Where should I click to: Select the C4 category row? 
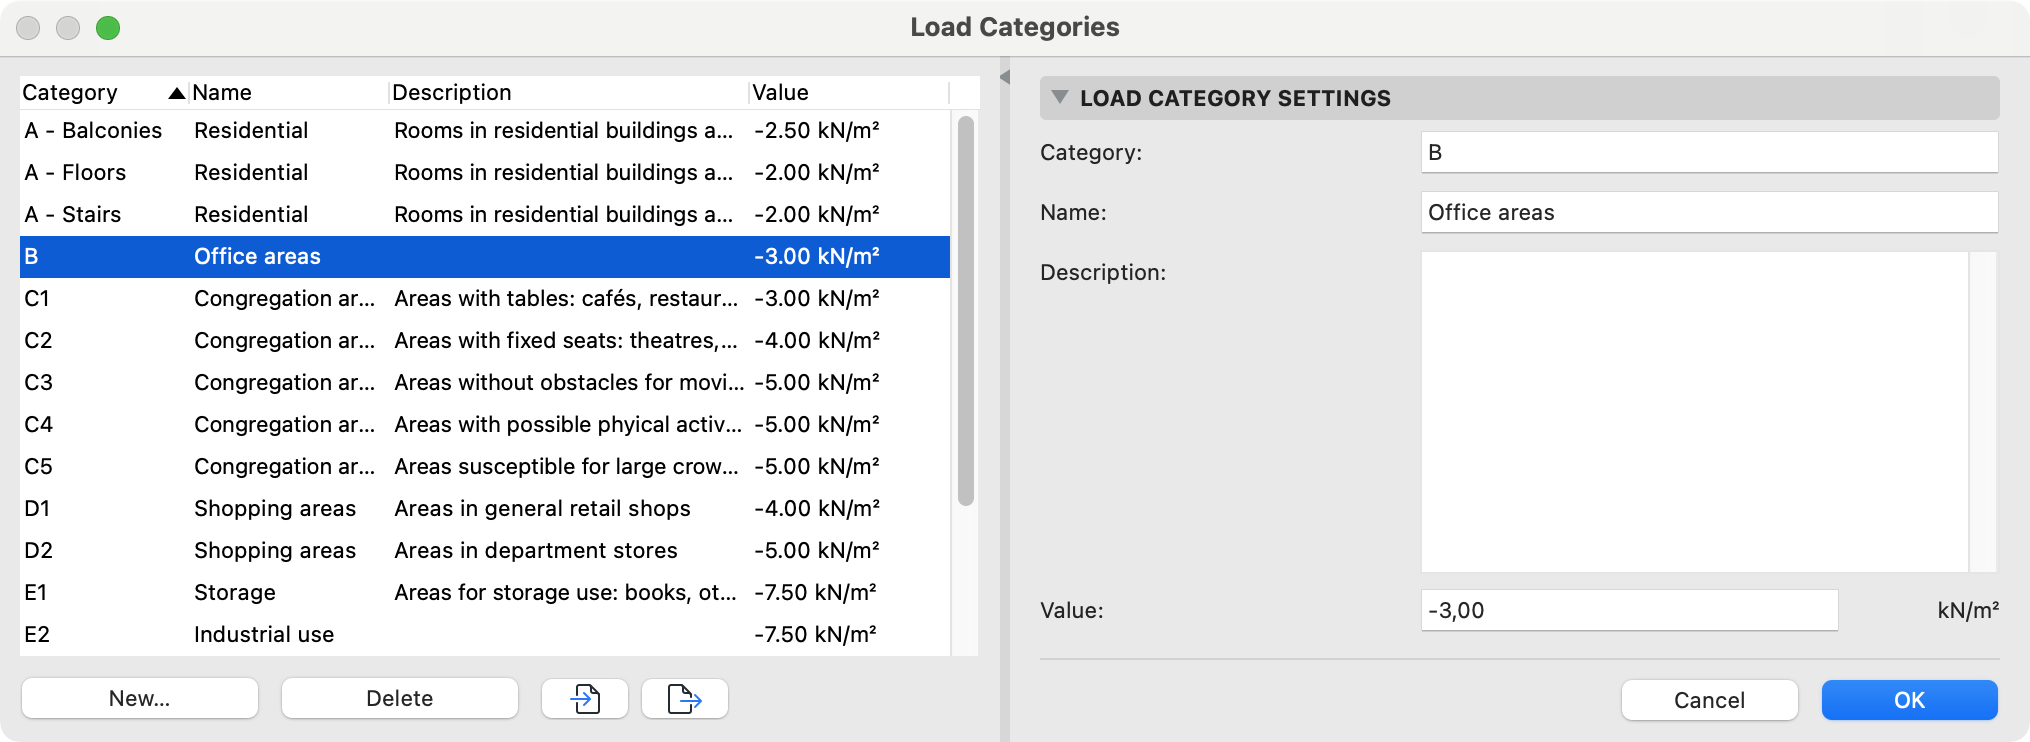click(x=485, y=424)
